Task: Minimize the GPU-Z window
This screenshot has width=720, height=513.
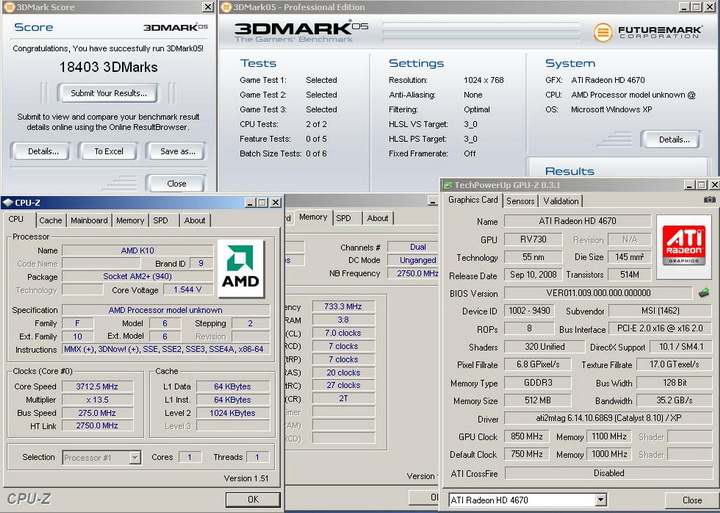Action: (x=689, y=185)
